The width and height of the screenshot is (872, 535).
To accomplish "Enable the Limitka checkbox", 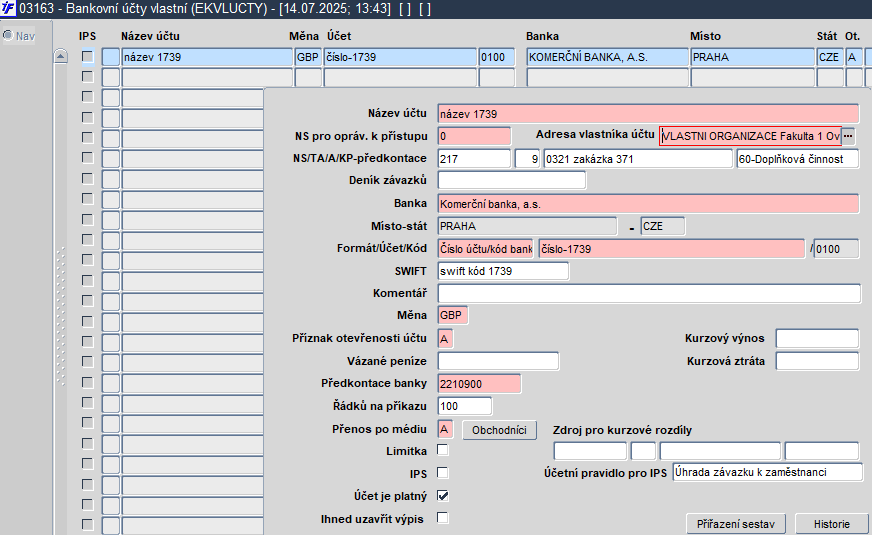I will click(443, 450).
